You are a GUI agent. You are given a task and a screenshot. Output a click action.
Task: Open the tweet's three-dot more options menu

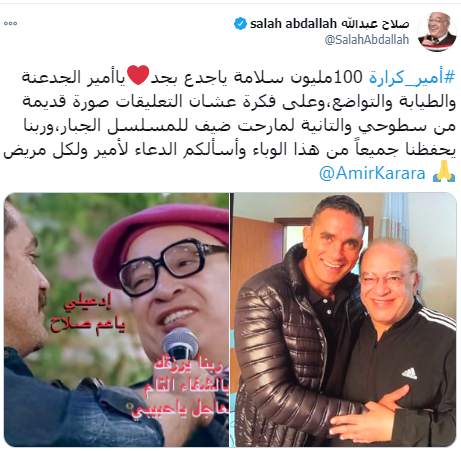point(10,23)
